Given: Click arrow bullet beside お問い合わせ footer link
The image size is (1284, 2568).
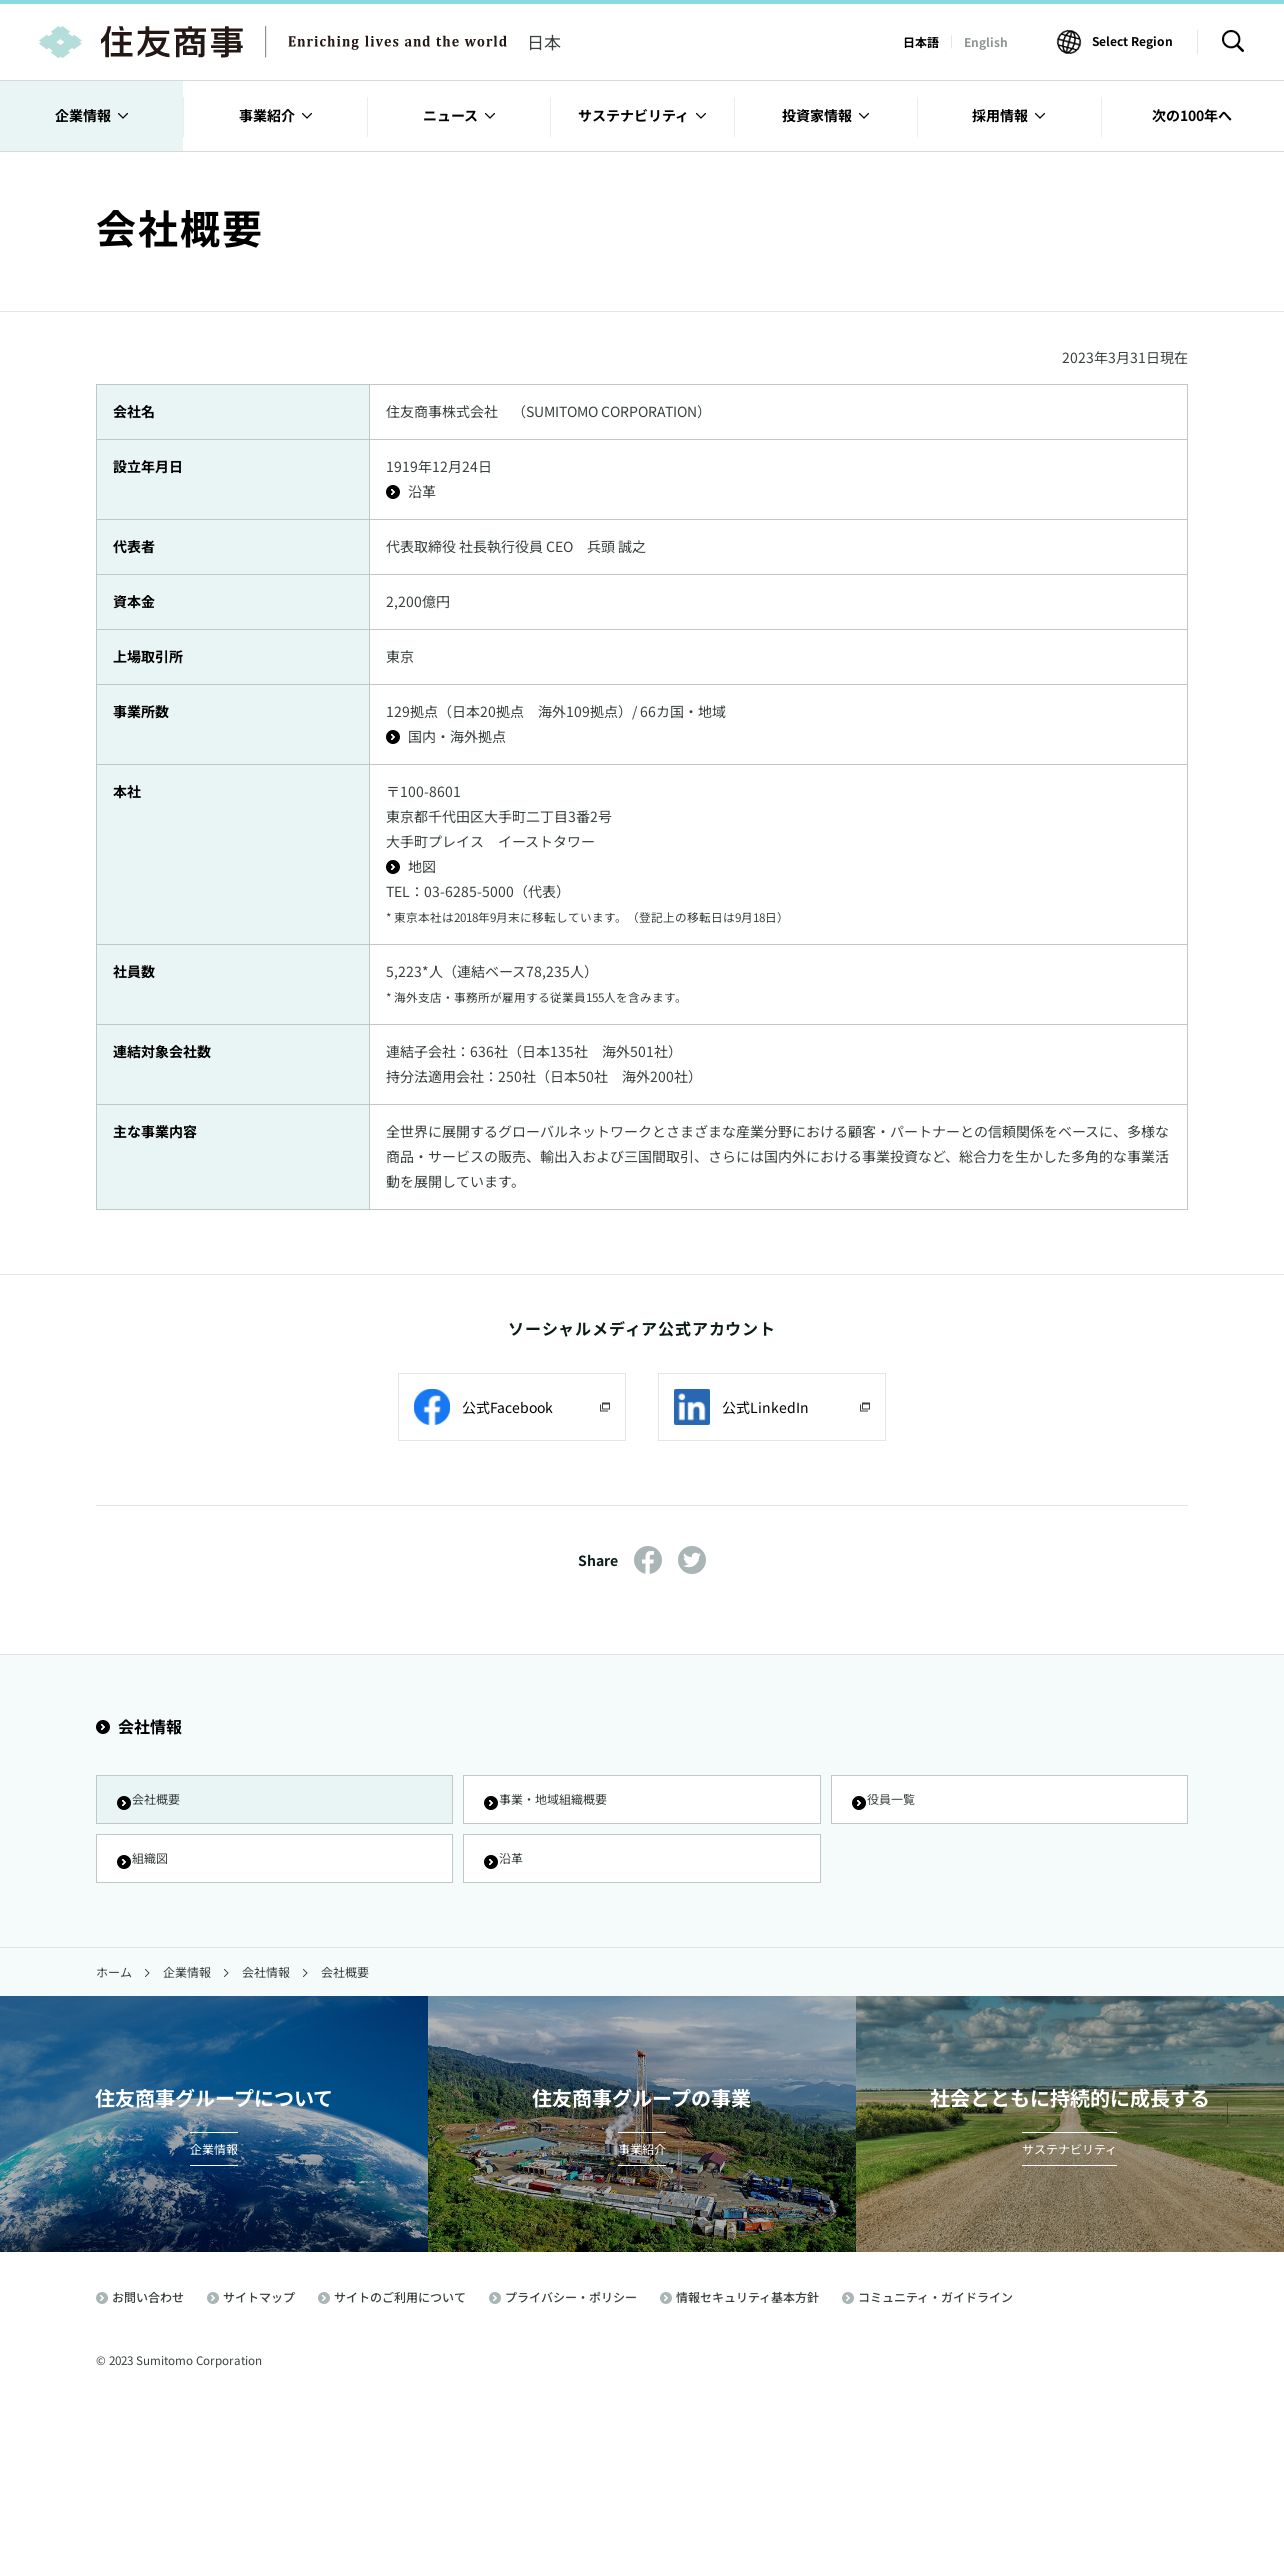Looking at the screenshot, I should point(102,2298).
